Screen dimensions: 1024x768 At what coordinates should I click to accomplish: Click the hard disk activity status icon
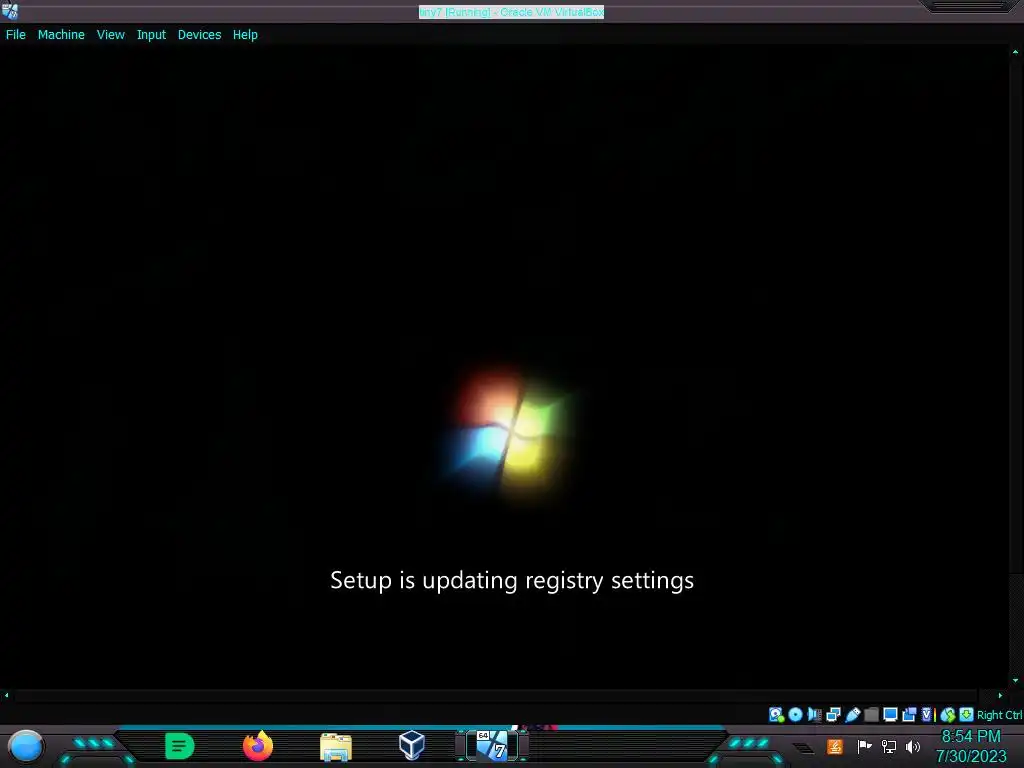point(776,714)
